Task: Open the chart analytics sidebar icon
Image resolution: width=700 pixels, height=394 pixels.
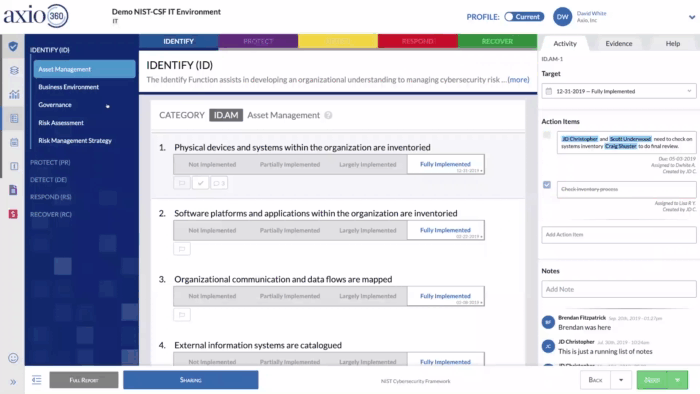Action: pos(14,94)
